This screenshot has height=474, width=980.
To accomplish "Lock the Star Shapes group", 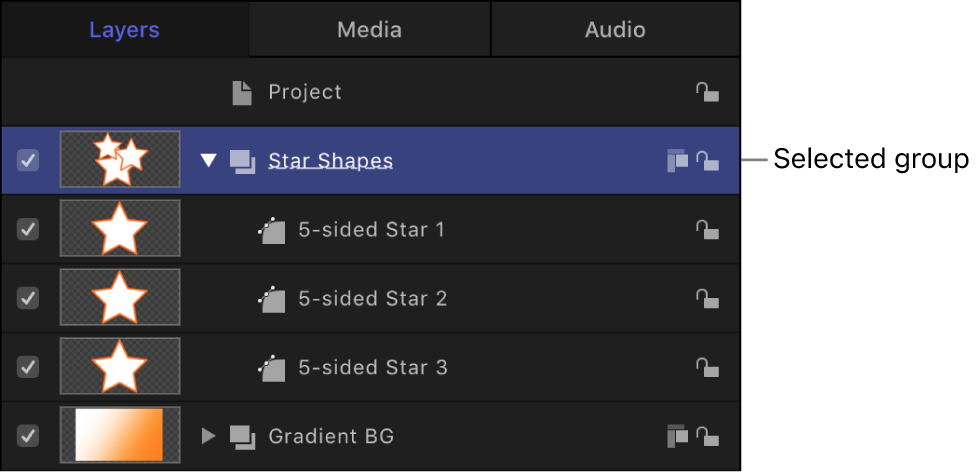I will (x=707, y=160).
